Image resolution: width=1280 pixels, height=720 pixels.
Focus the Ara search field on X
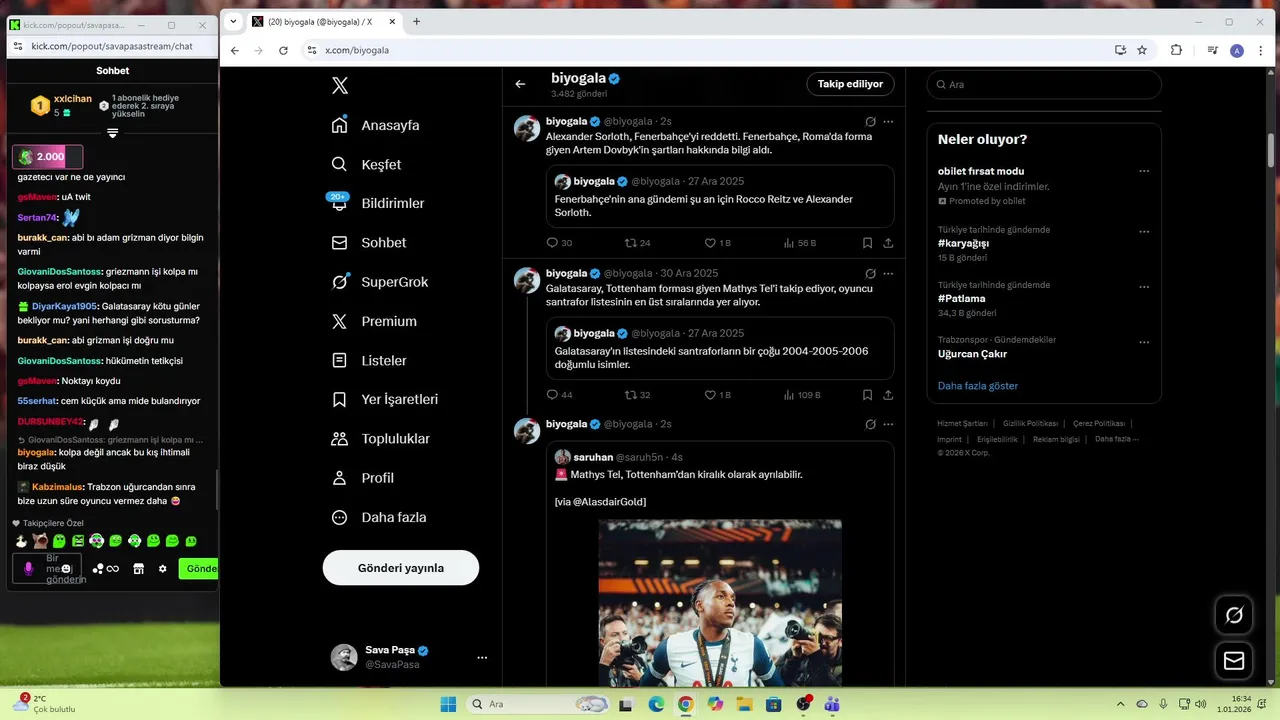[1044, 85]
